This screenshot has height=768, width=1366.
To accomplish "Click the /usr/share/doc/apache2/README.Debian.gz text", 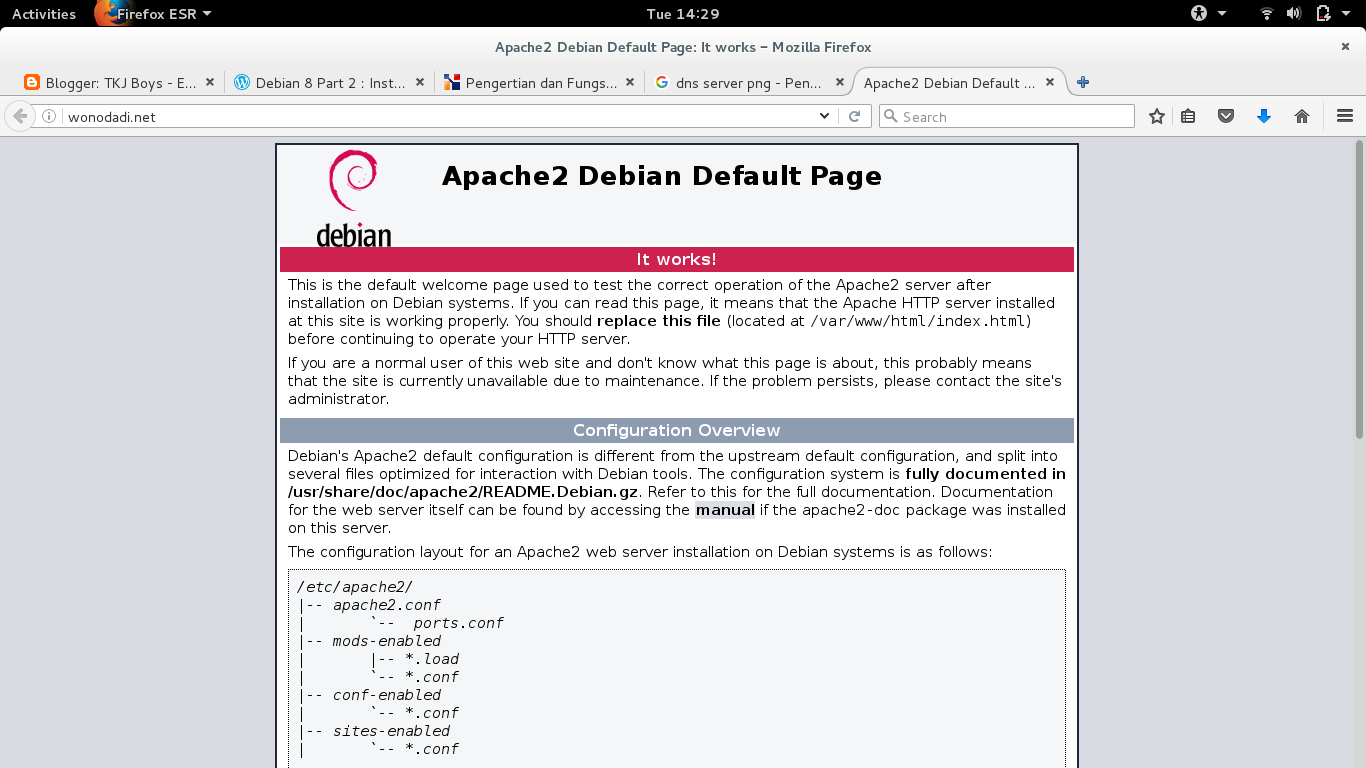I will click(464, 492).
